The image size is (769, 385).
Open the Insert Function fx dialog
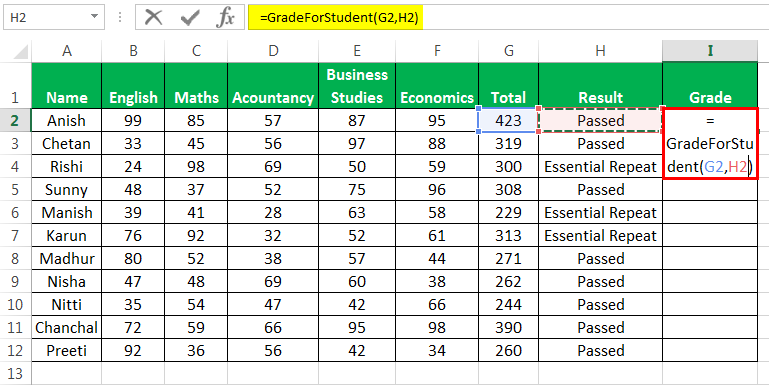click(225, 18)
